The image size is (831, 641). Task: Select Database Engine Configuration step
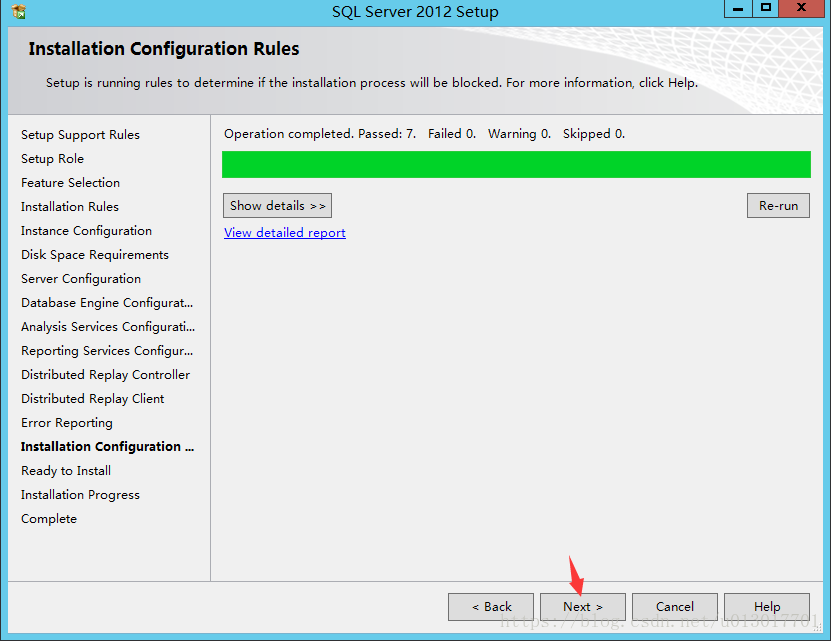107,303
